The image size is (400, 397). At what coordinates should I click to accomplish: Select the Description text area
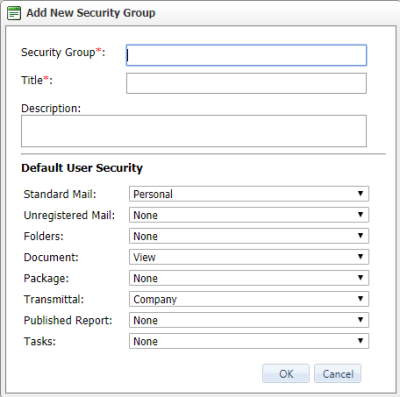coord(194,131)
